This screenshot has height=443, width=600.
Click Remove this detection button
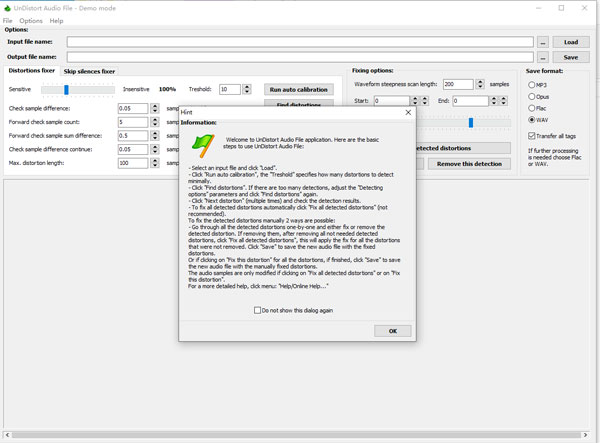coord(469,164)
